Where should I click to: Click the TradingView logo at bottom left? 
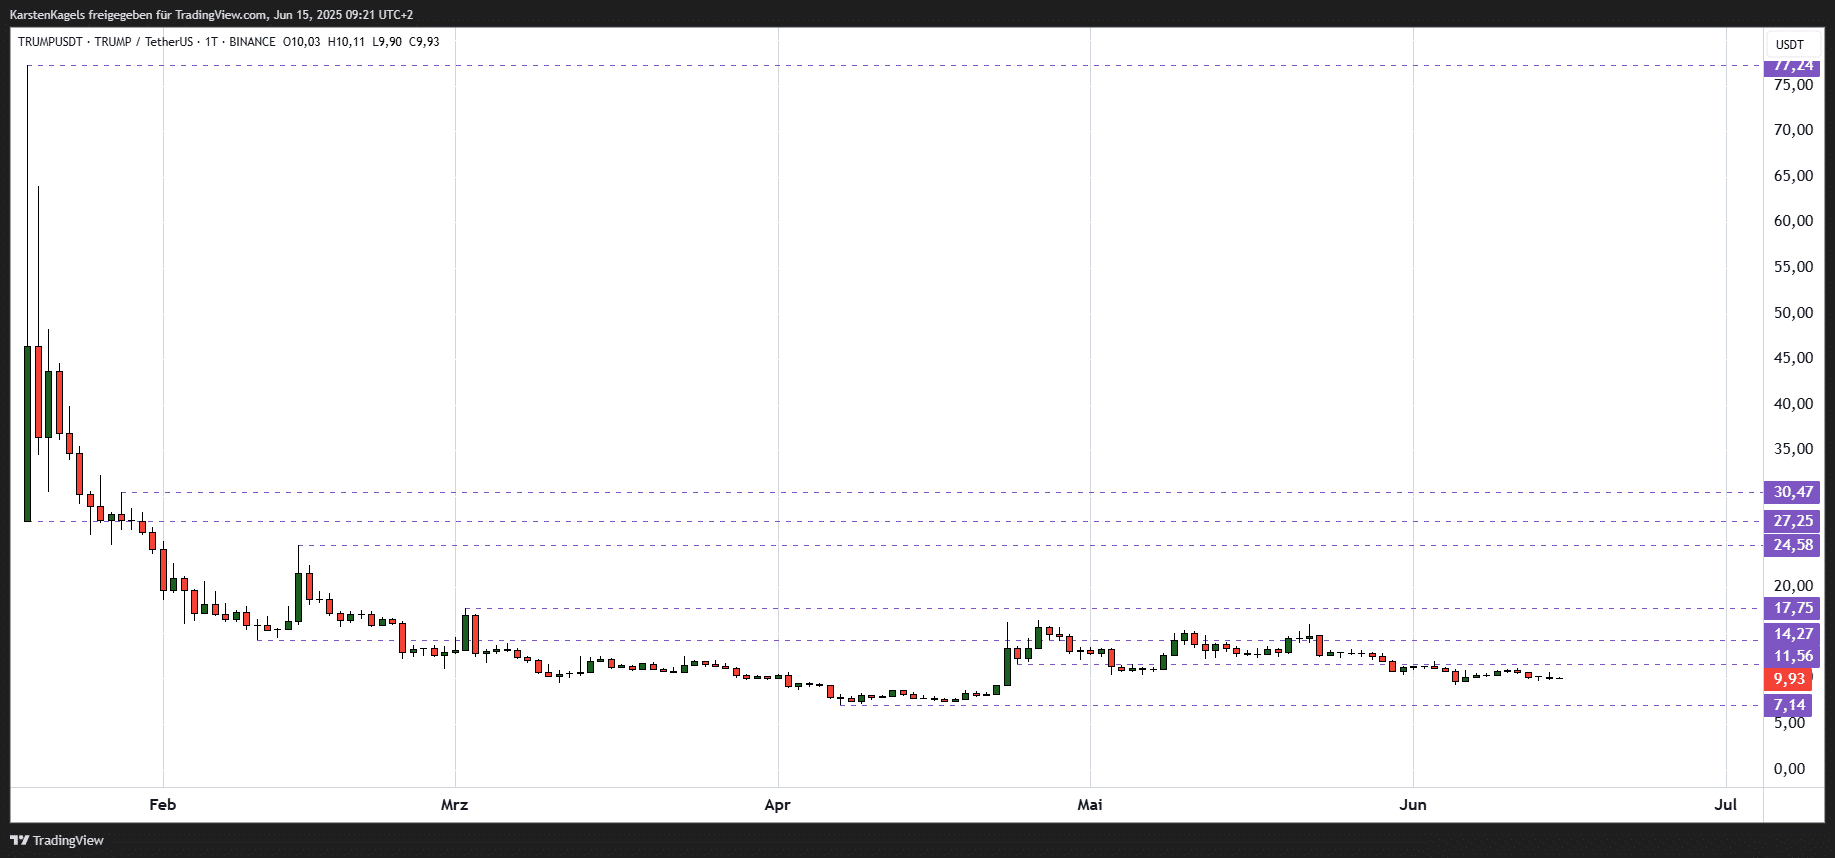click(x=57, y=840)
